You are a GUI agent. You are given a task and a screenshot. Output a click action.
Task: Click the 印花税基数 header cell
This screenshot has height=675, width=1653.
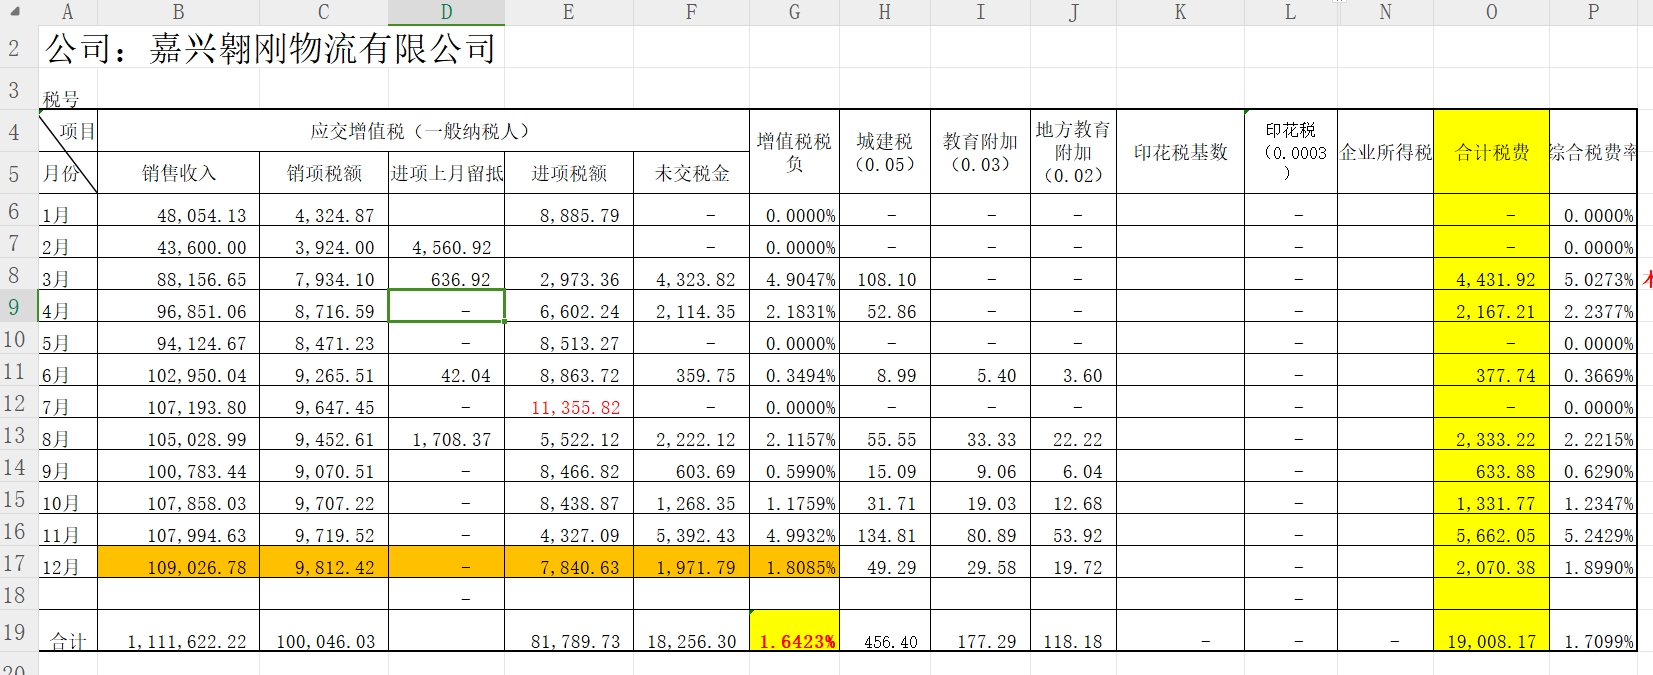tap(1180, 152)
